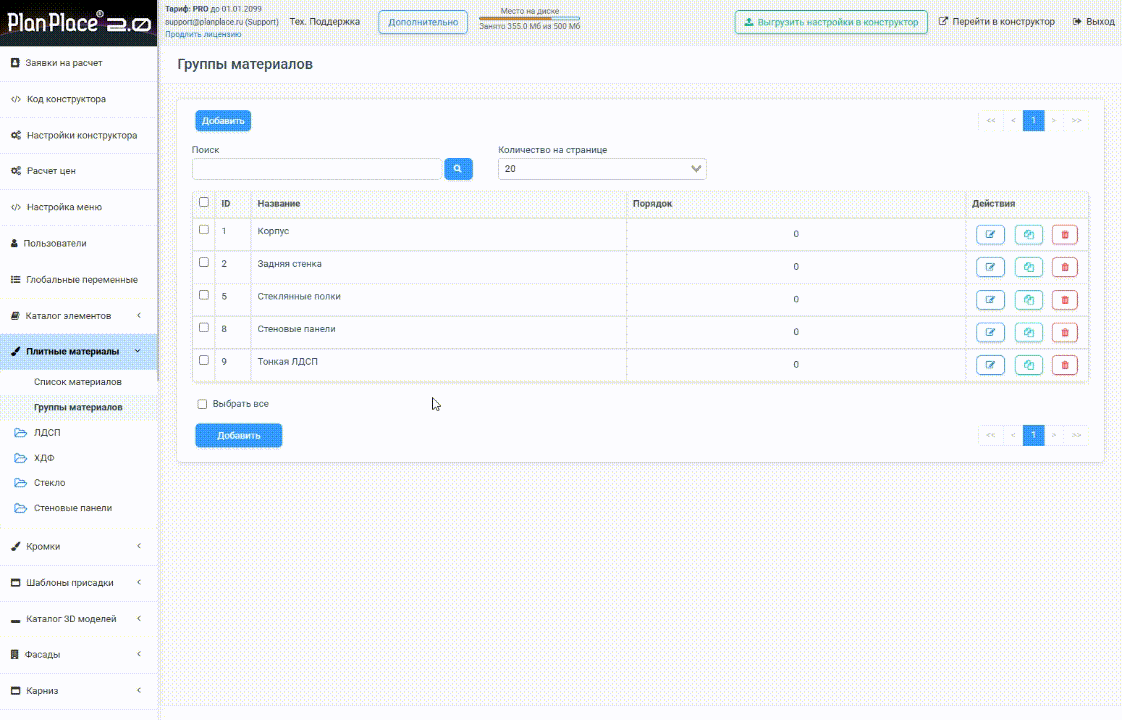Open Настройки конструктора menu item

coord(78,135)
